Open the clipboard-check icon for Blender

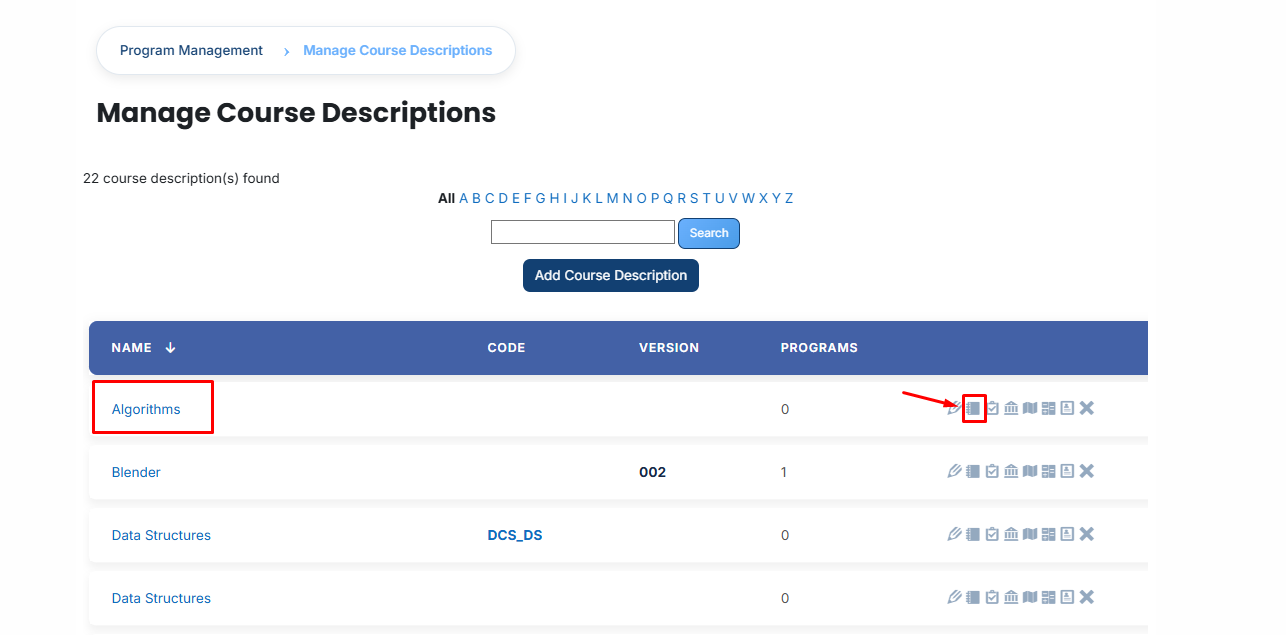[x=992, y=471]
